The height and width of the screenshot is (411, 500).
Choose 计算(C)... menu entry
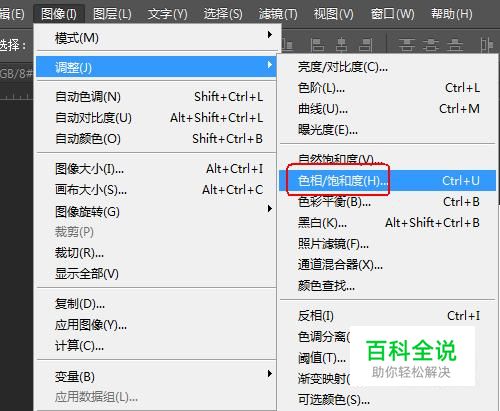point(156,346)
